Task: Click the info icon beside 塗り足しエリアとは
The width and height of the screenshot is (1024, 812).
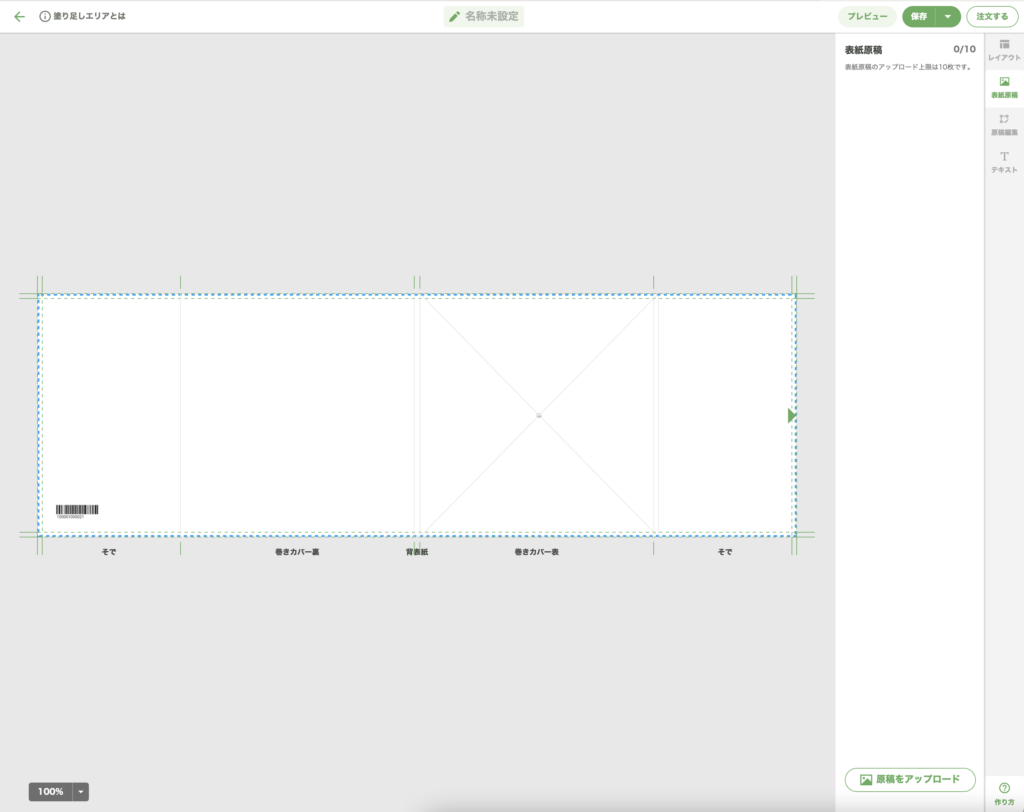Action: point(45,17)
